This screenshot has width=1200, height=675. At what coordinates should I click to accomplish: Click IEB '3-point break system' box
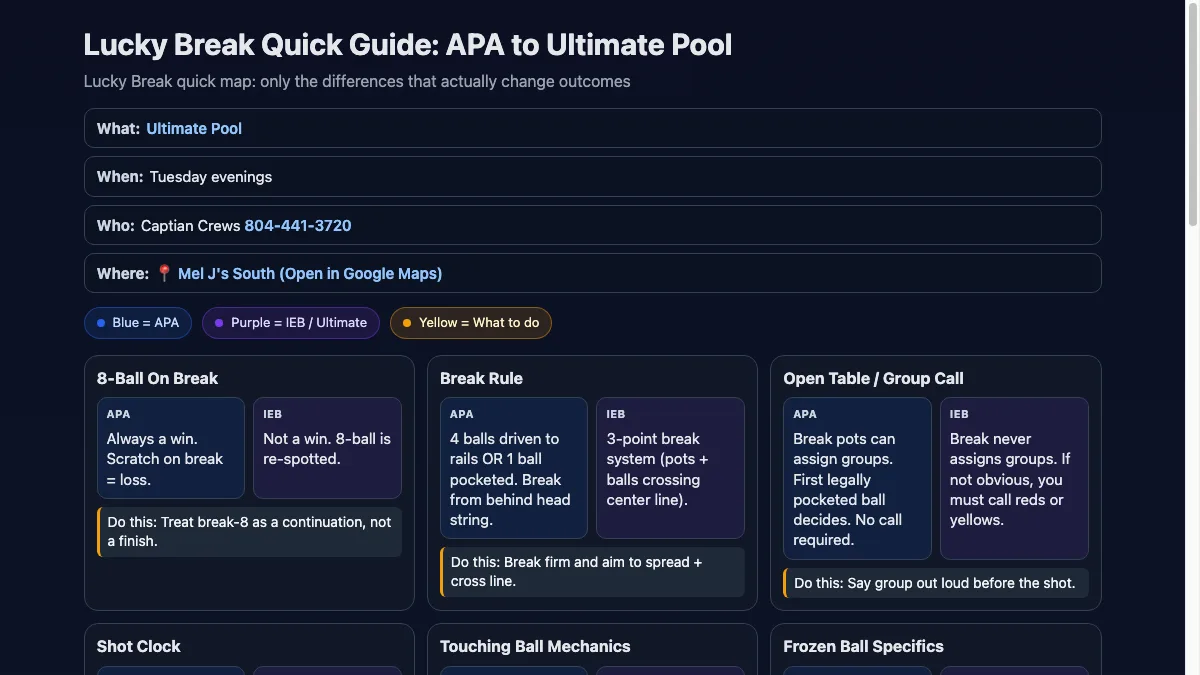[x=670, y=468]
